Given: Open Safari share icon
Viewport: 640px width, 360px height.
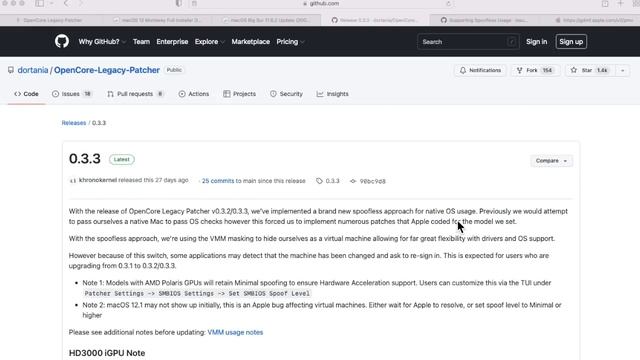Looking at the screenshot, I should point(605,4).
